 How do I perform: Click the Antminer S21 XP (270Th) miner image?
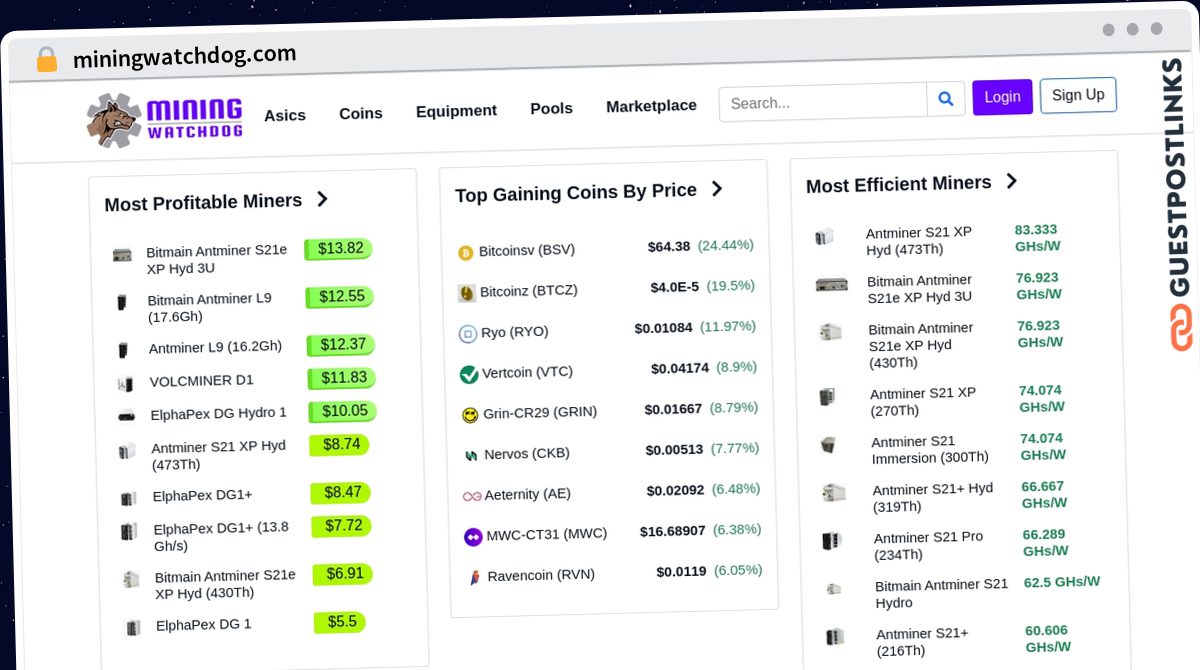(827, 397)
